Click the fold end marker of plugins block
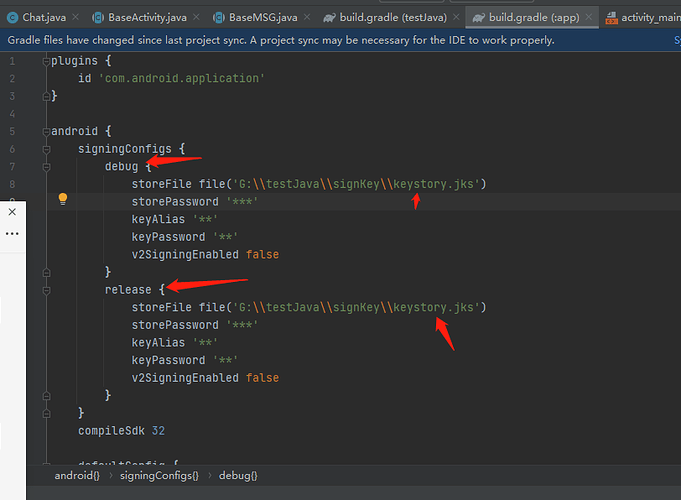The width and height of the screenshot is (681, 500). tap(46, 96)
